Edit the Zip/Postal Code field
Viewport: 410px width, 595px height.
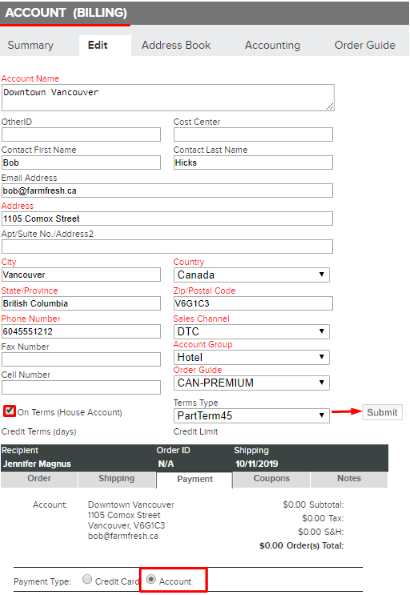pyautogui.click(x=253, y=304)
